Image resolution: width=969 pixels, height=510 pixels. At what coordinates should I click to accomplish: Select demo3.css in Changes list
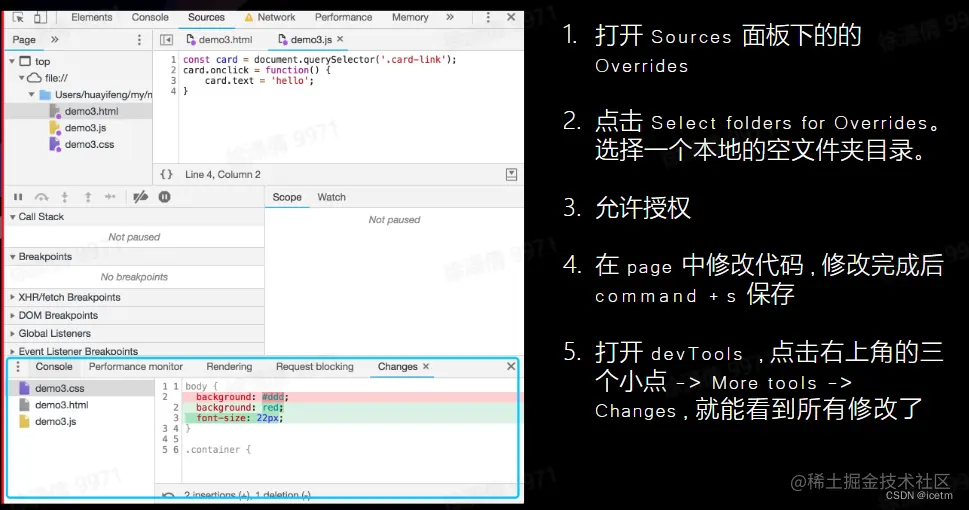(x=59, y=388)
